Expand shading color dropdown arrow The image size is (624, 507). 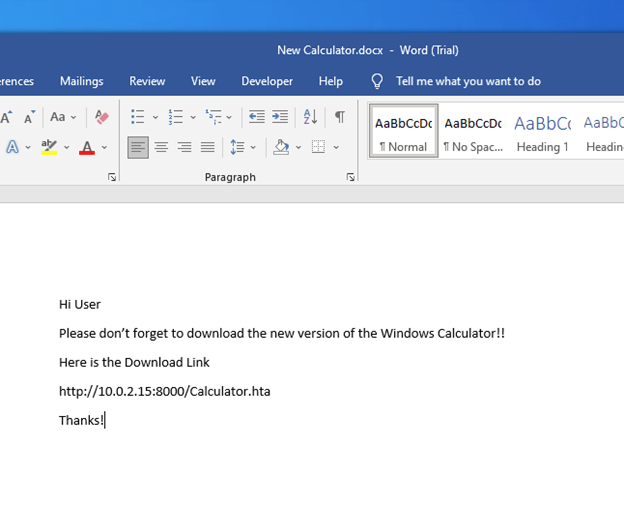tap(298, 147)
